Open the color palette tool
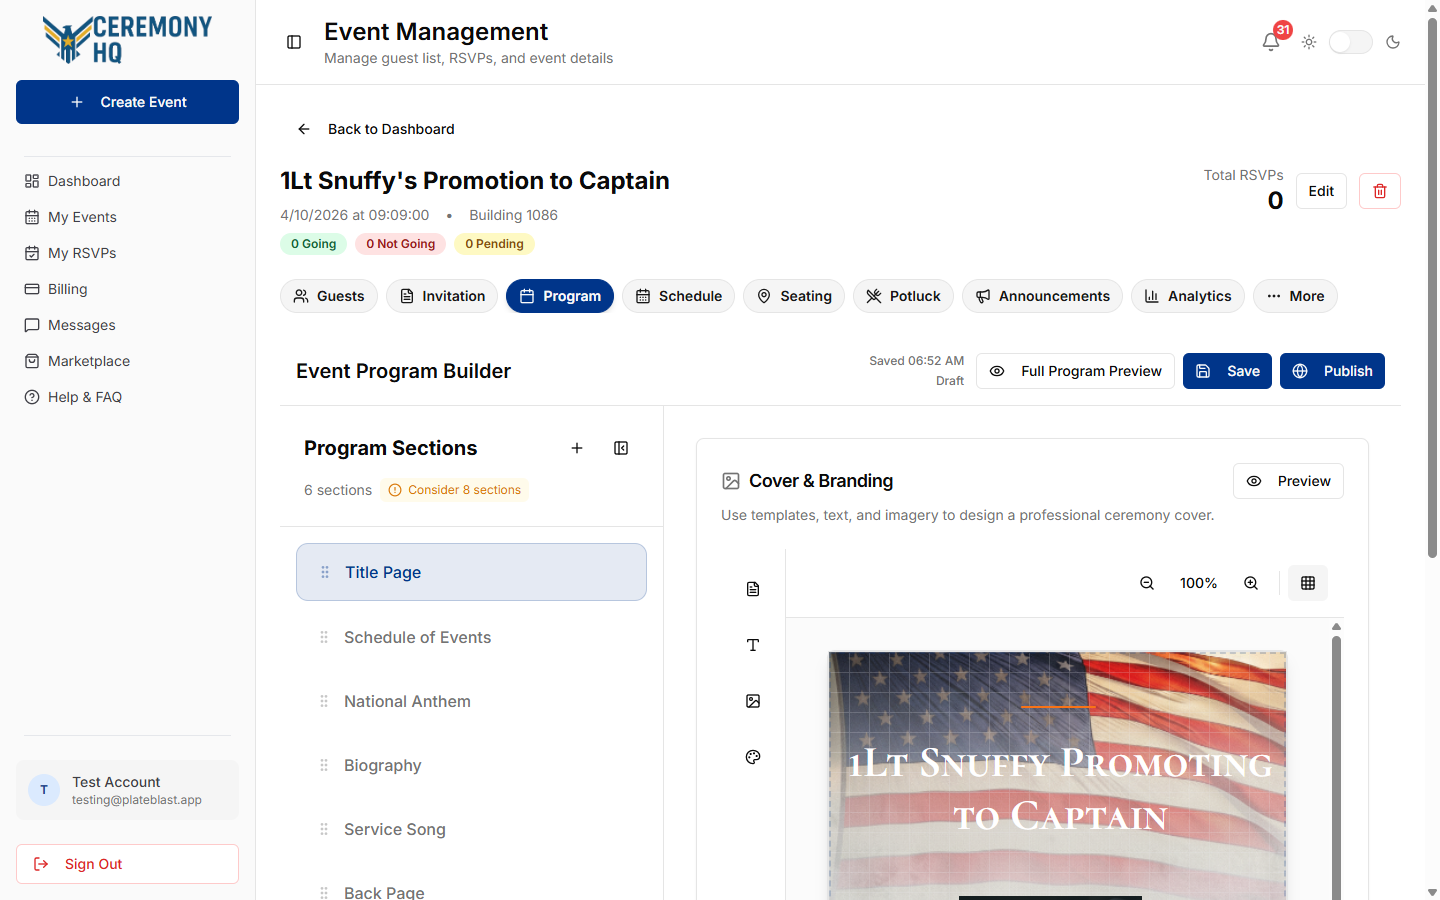This screenshot has width=1440, height=900. tap(753, 757)
